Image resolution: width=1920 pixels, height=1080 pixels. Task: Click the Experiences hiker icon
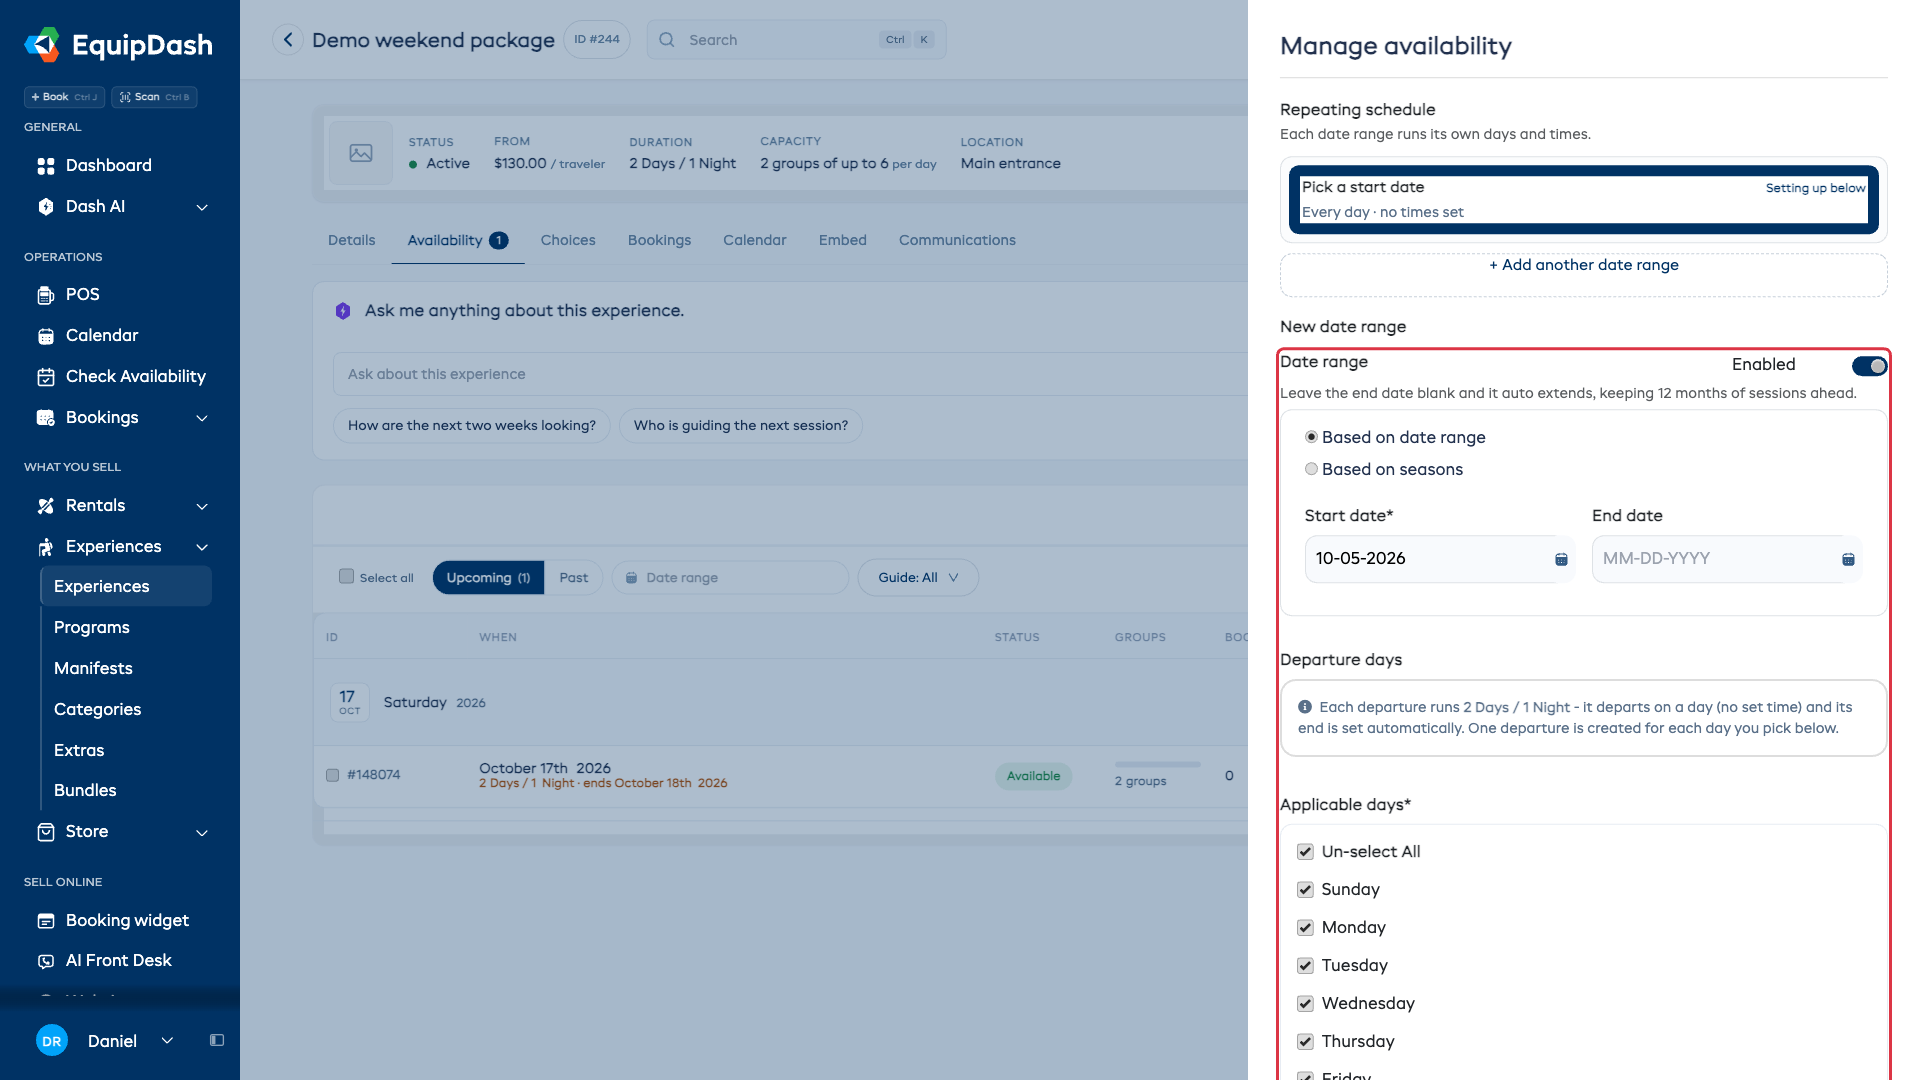tap(46, 547)
